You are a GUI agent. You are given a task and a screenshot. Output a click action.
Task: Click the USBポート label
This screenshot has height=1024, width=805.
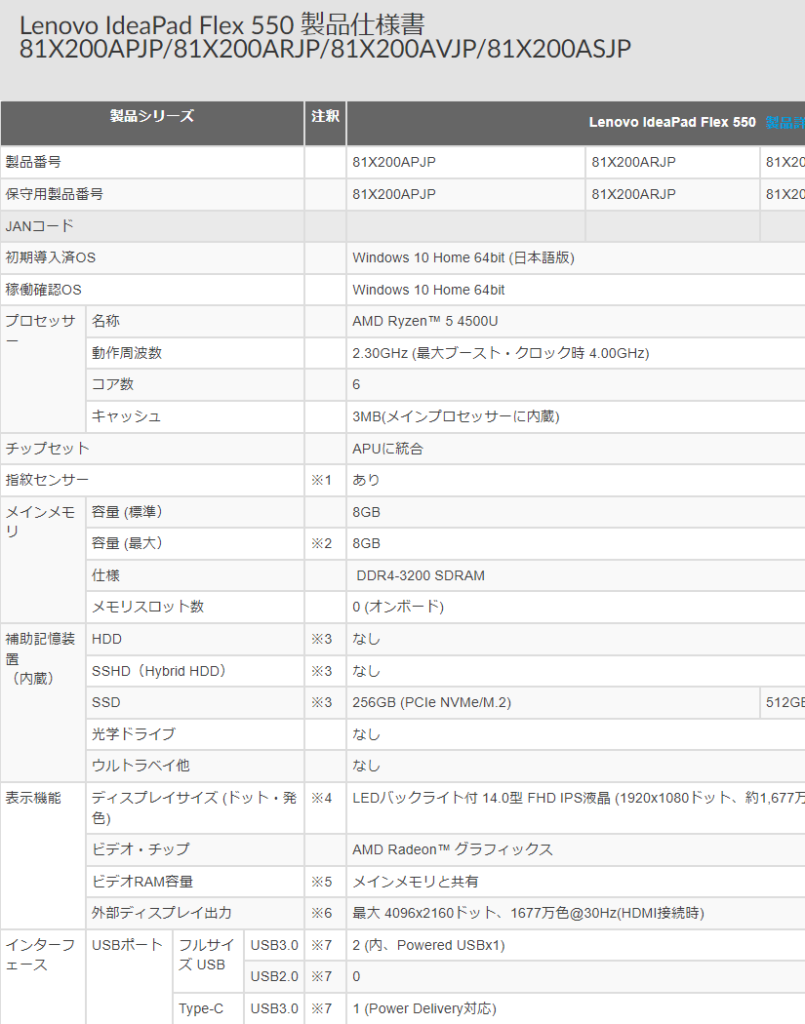tap(127, 945)
